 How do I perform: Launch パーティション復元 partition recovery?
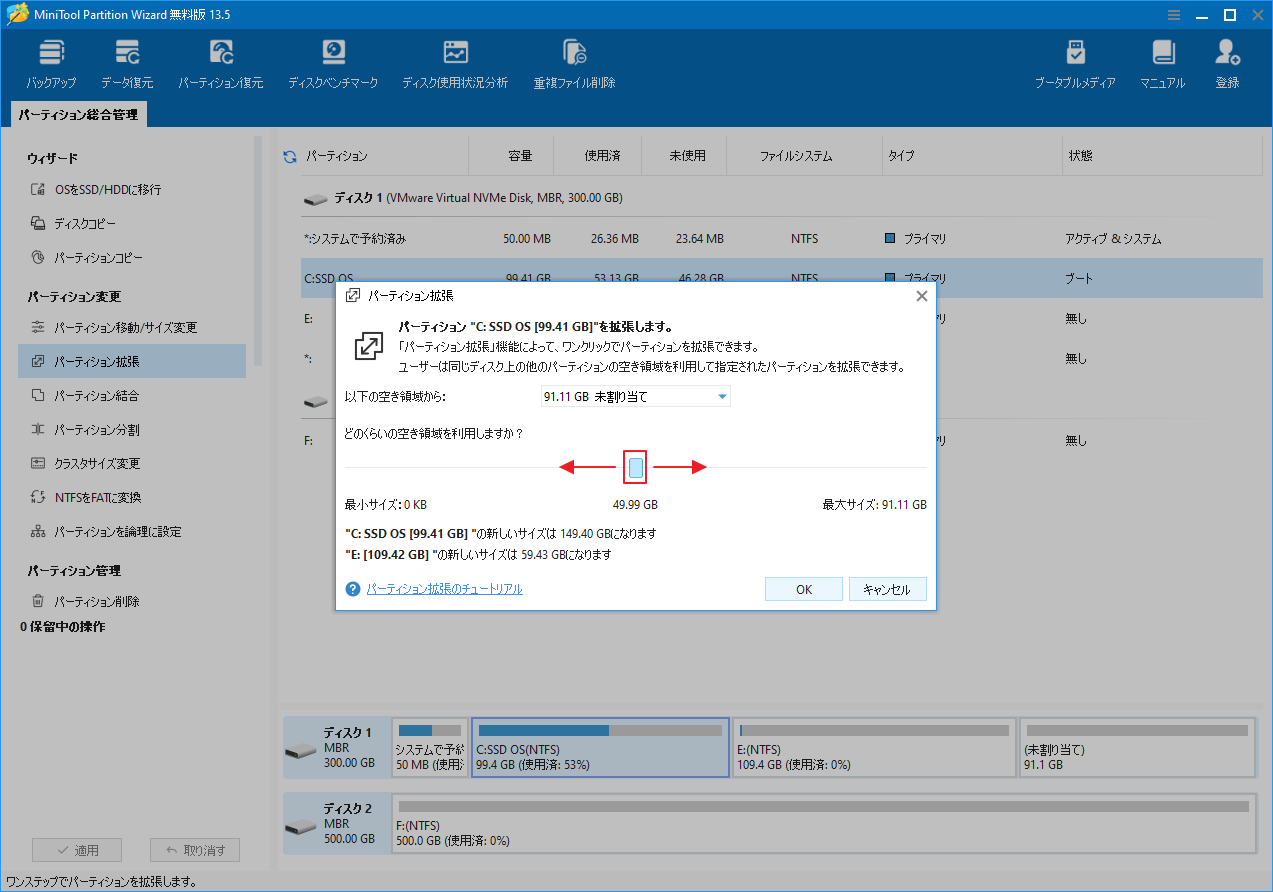[x=220, y=60]
